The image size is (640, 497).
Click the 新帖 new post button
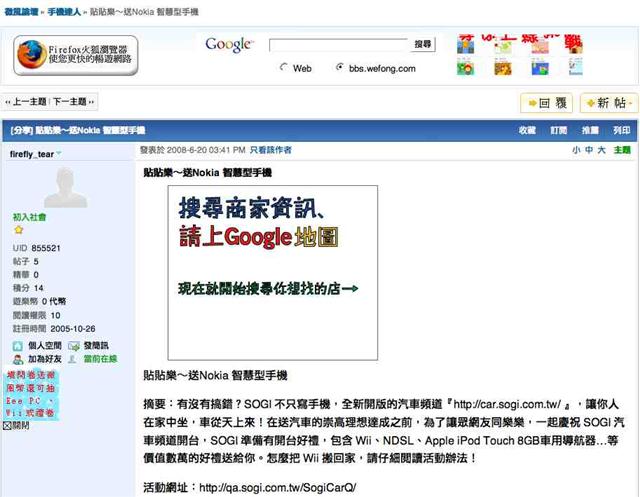pos(608,103)
